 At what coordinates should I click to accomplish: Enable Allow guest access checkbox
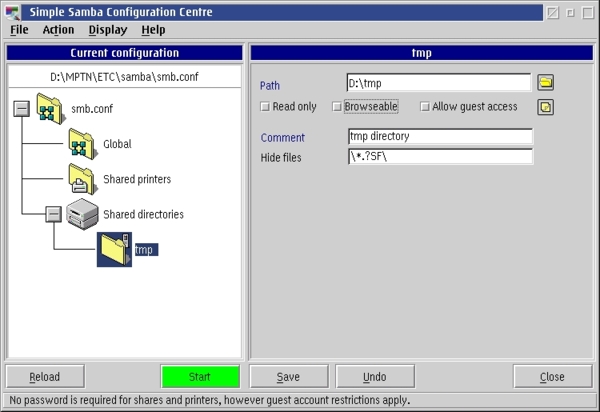coord(425,107)
